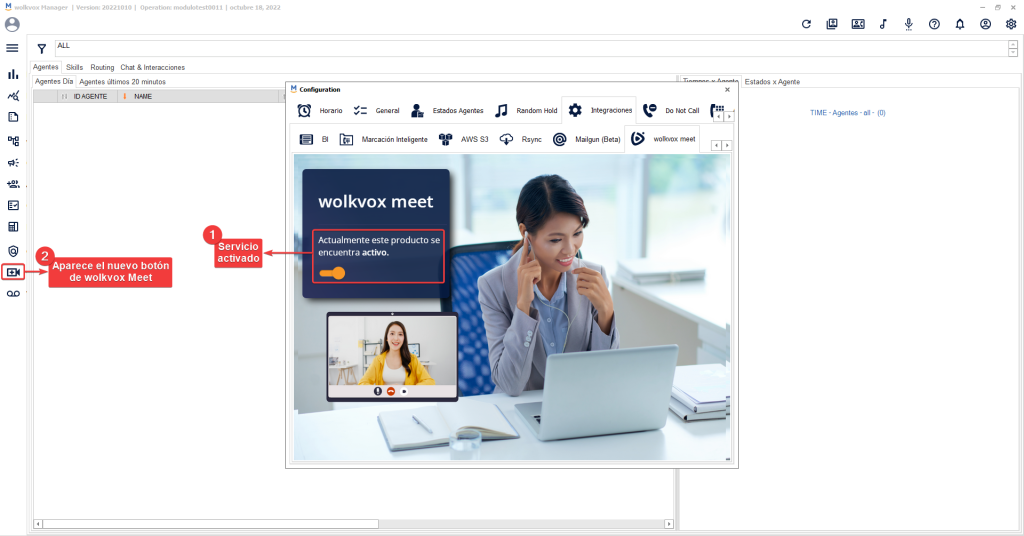1024x536 pixels.
Task: Click the agent table horizontal scrollbar thumb
Action: (210, 524)
